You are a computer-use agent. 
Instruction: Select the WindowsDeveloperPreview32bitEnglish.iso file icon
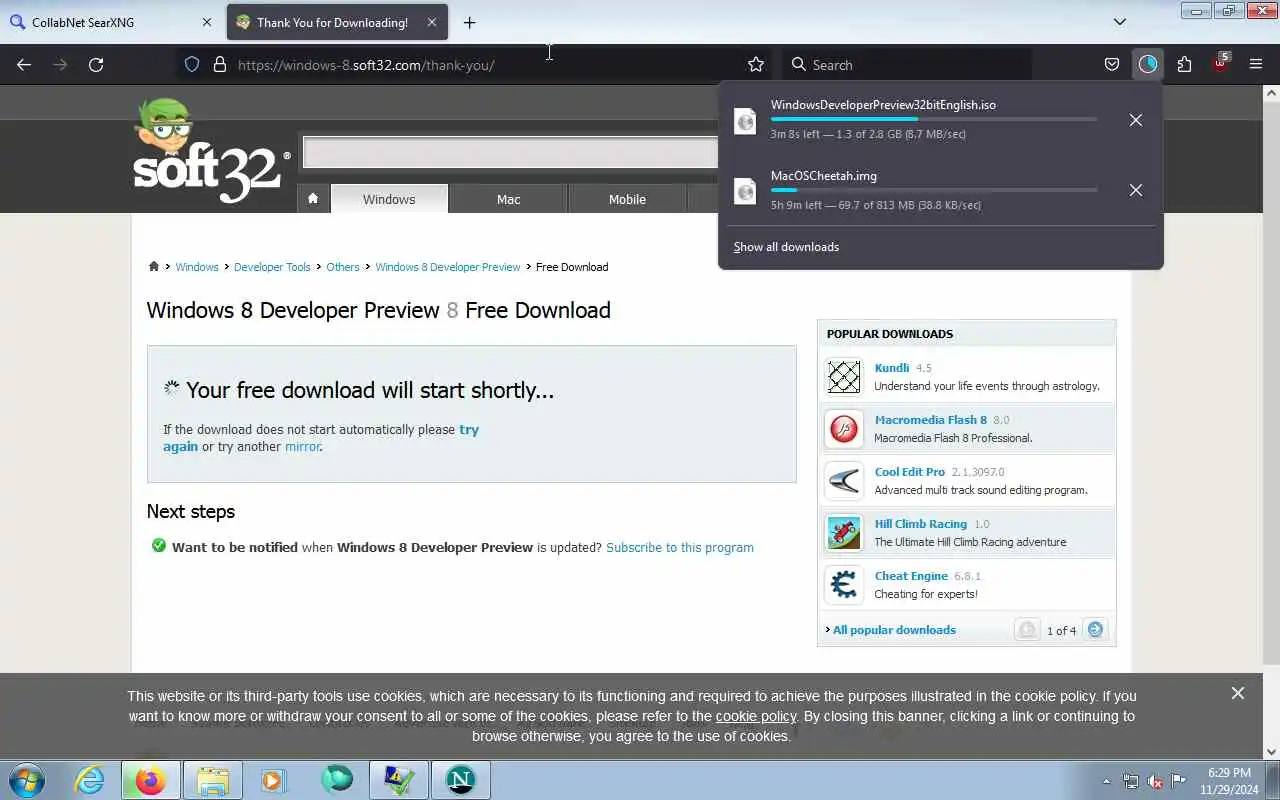745,121
